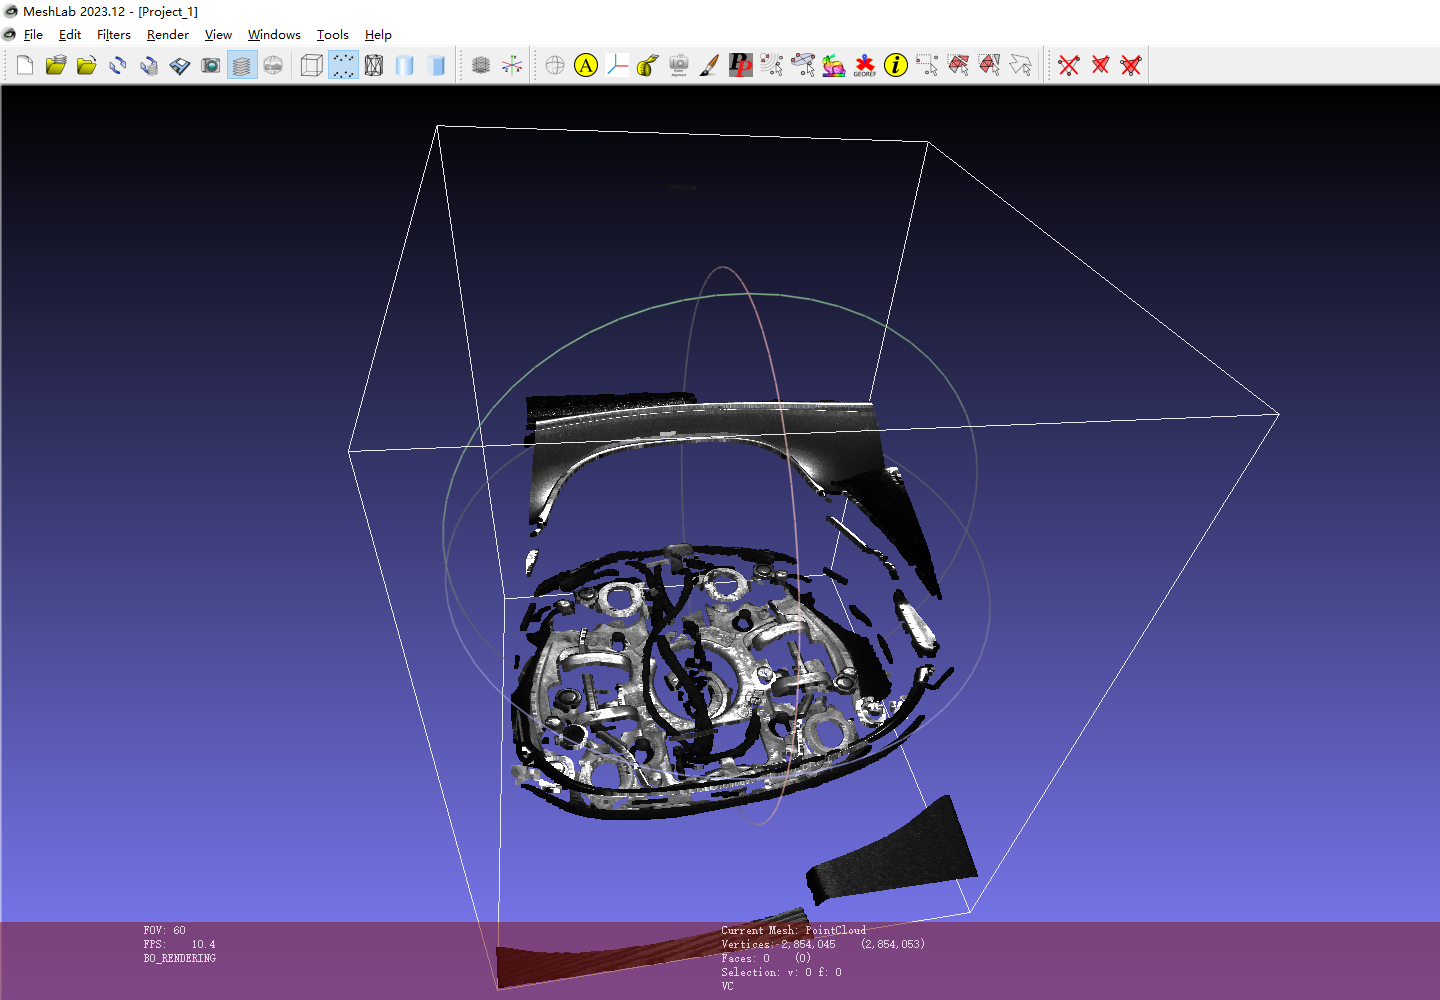Select the Points on a Plane tool

[x=803, y=65]
